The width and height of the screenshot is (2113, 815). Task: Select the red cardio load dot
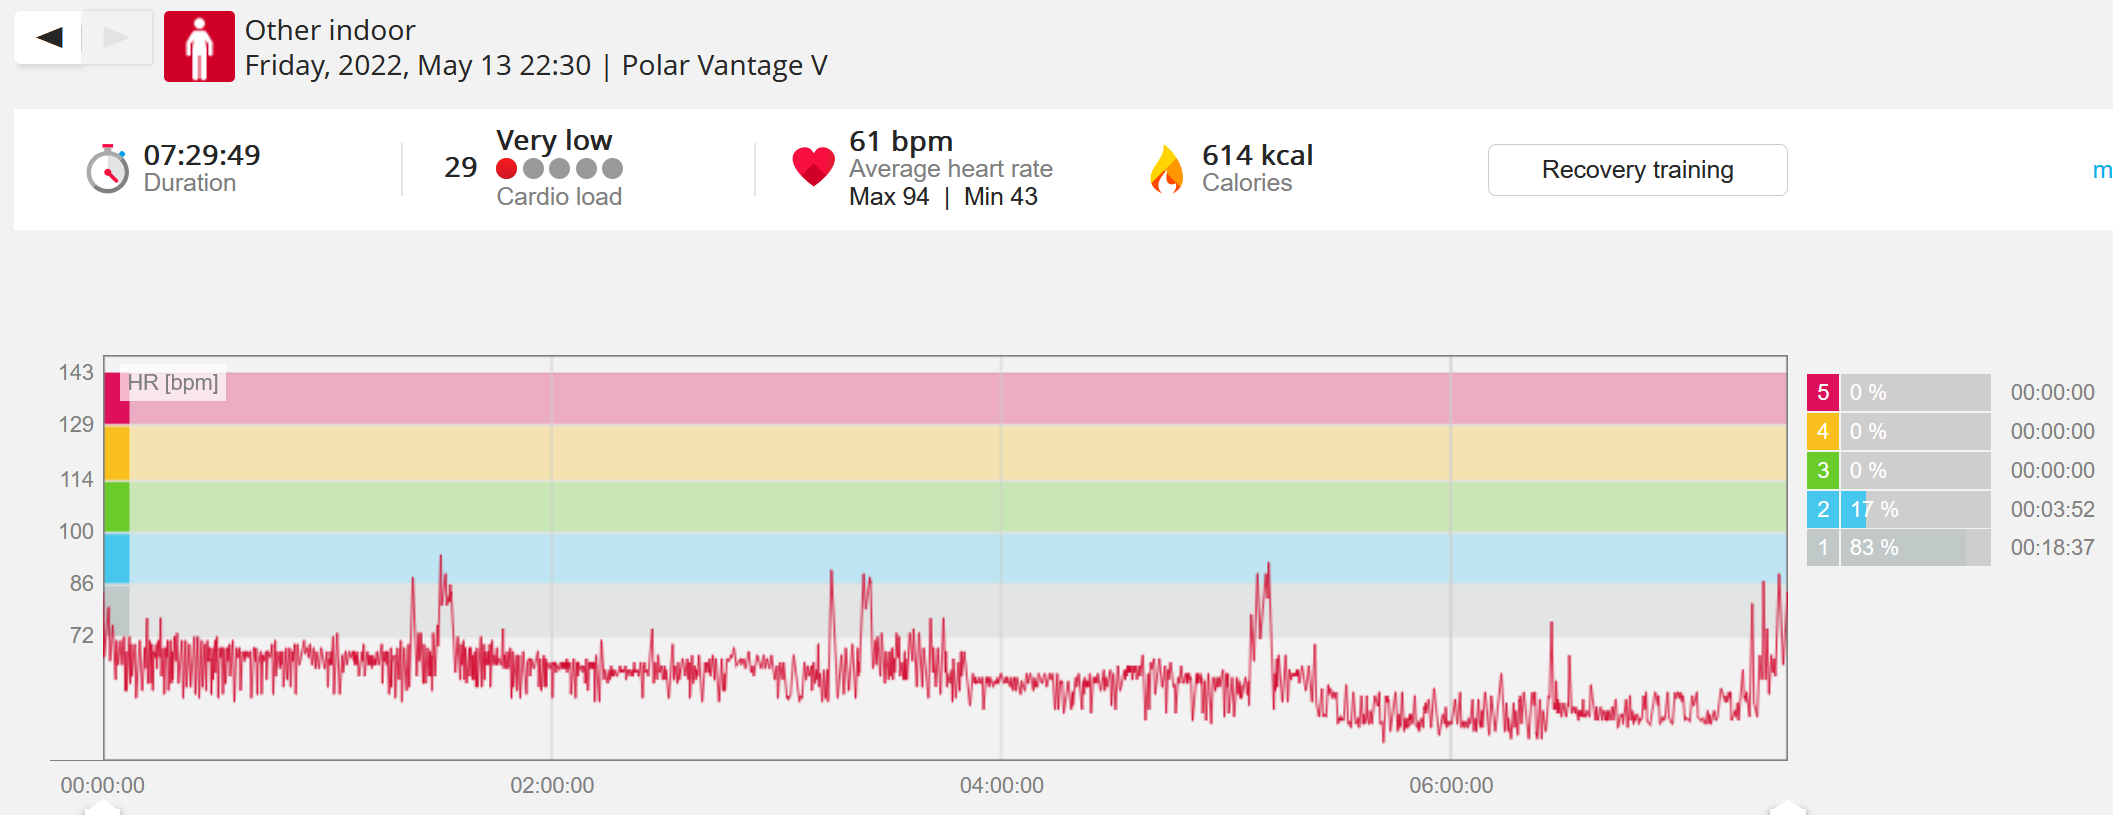[507, 169]
